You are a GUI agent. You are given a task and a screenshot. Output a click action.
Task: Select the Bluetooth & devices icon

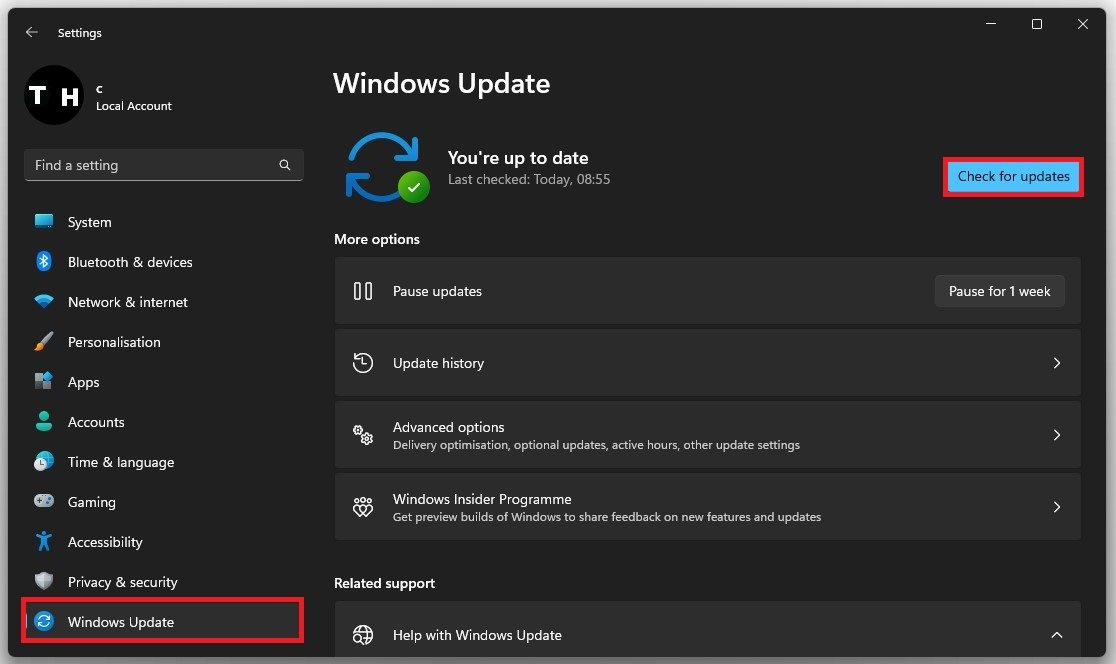pyautogui.click(x=44, y=262)
